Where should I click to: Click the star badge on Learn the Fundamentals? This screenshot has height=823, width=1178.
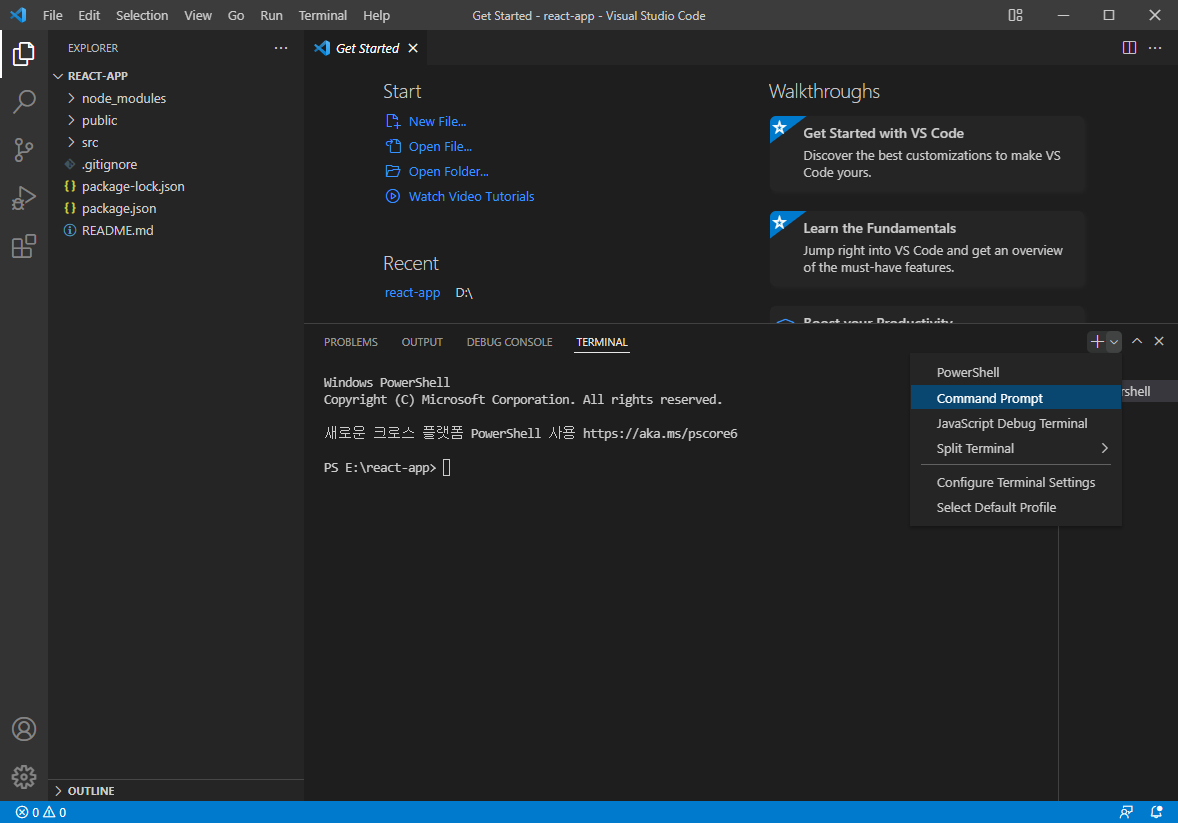pos(781,222)
